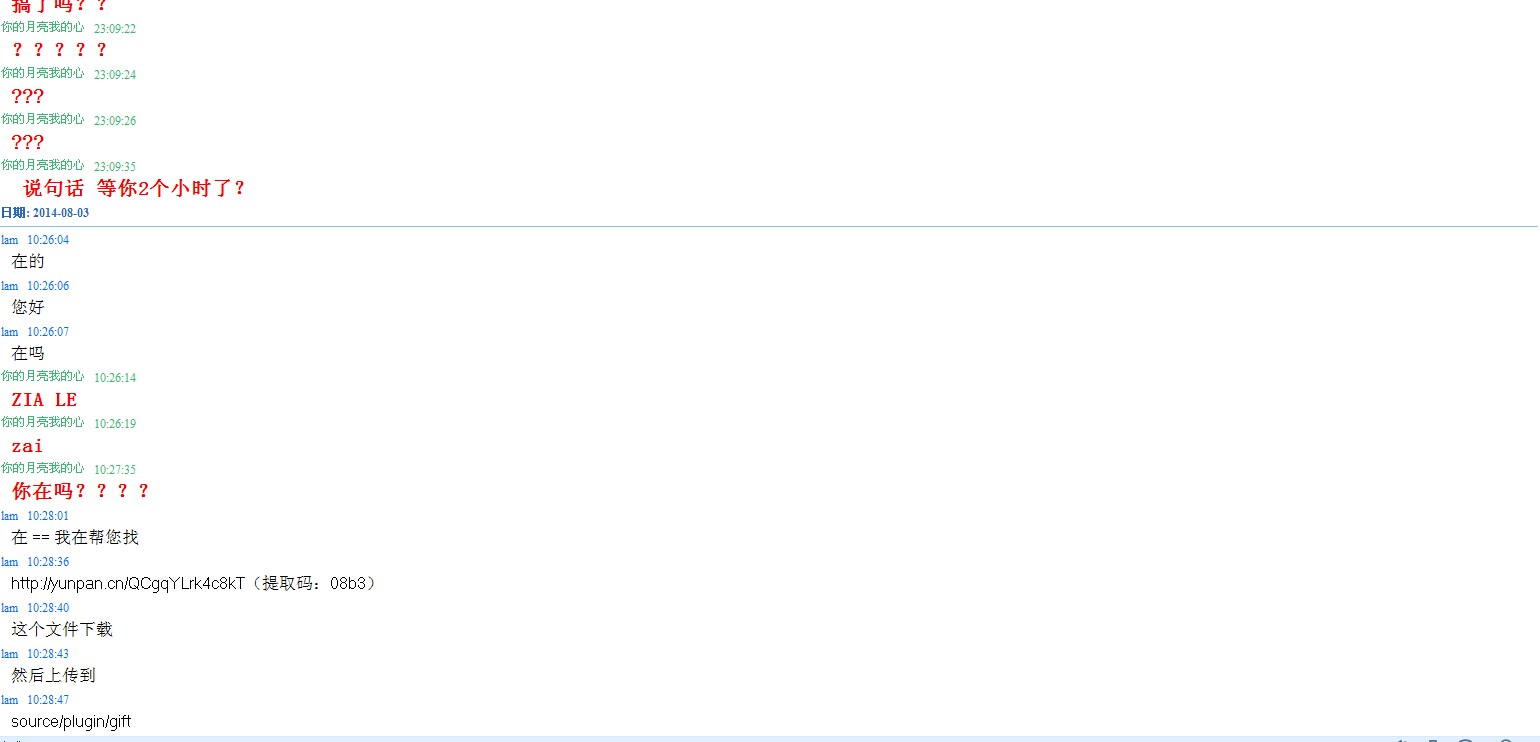Select the "您好" greeting message
The height and width of the screenshot is (742, 1540).
click(28, 307)
